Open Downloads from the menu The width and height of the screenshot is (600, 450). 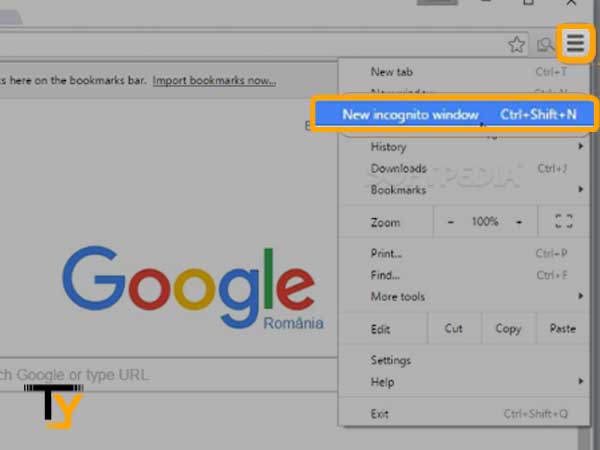(464, 168)
